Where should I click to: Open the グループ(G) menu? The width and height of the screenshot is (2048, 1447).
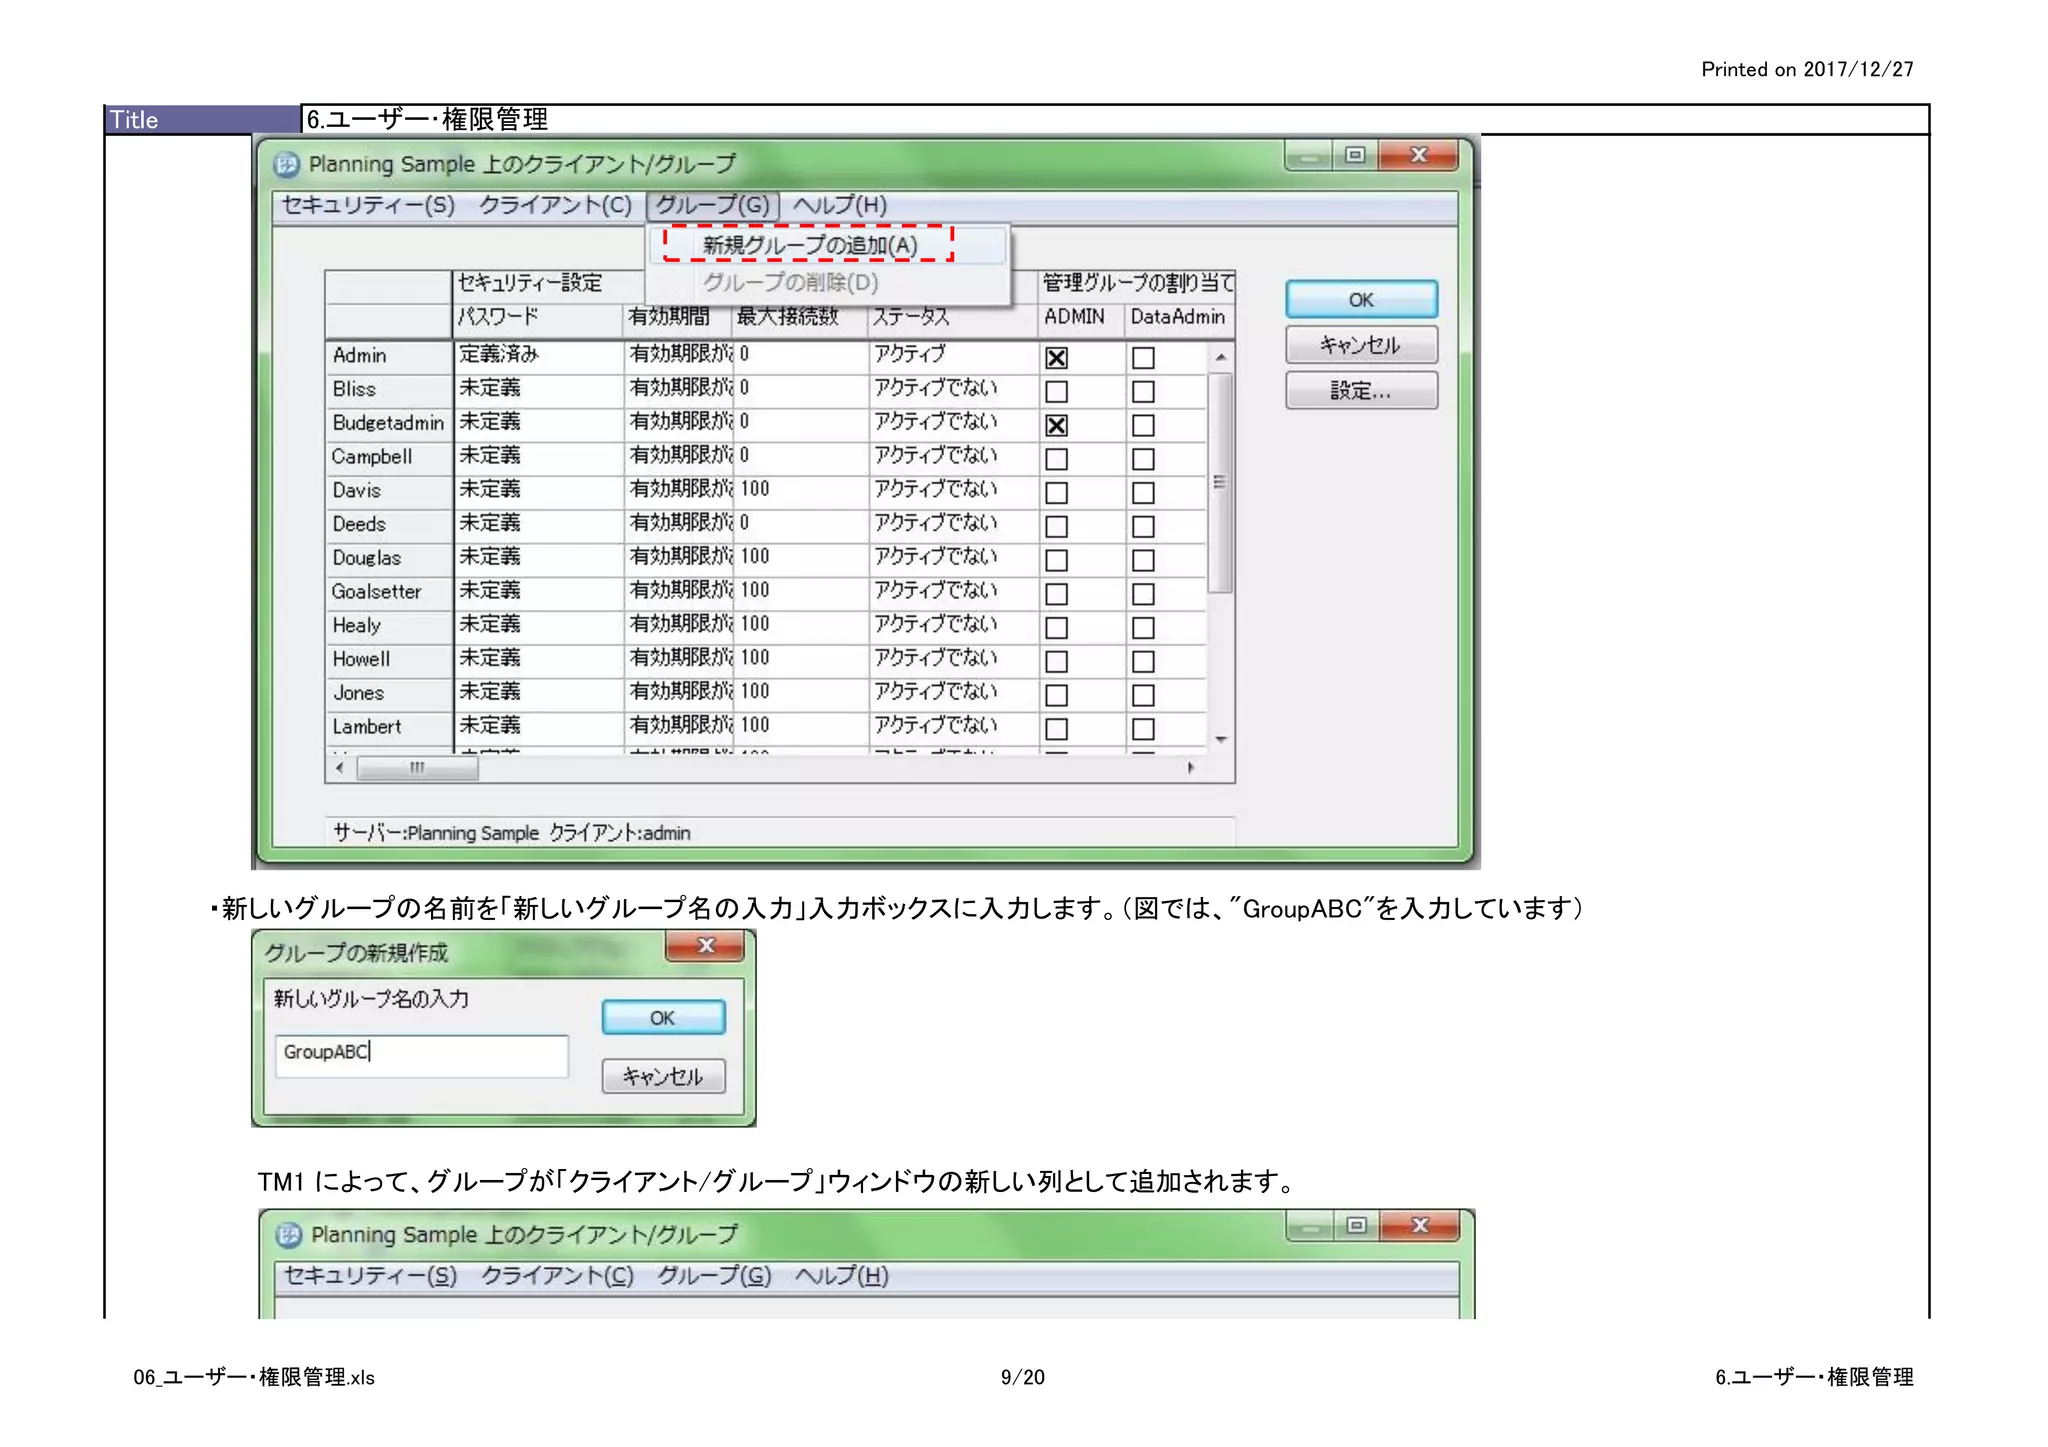[712, 205]
